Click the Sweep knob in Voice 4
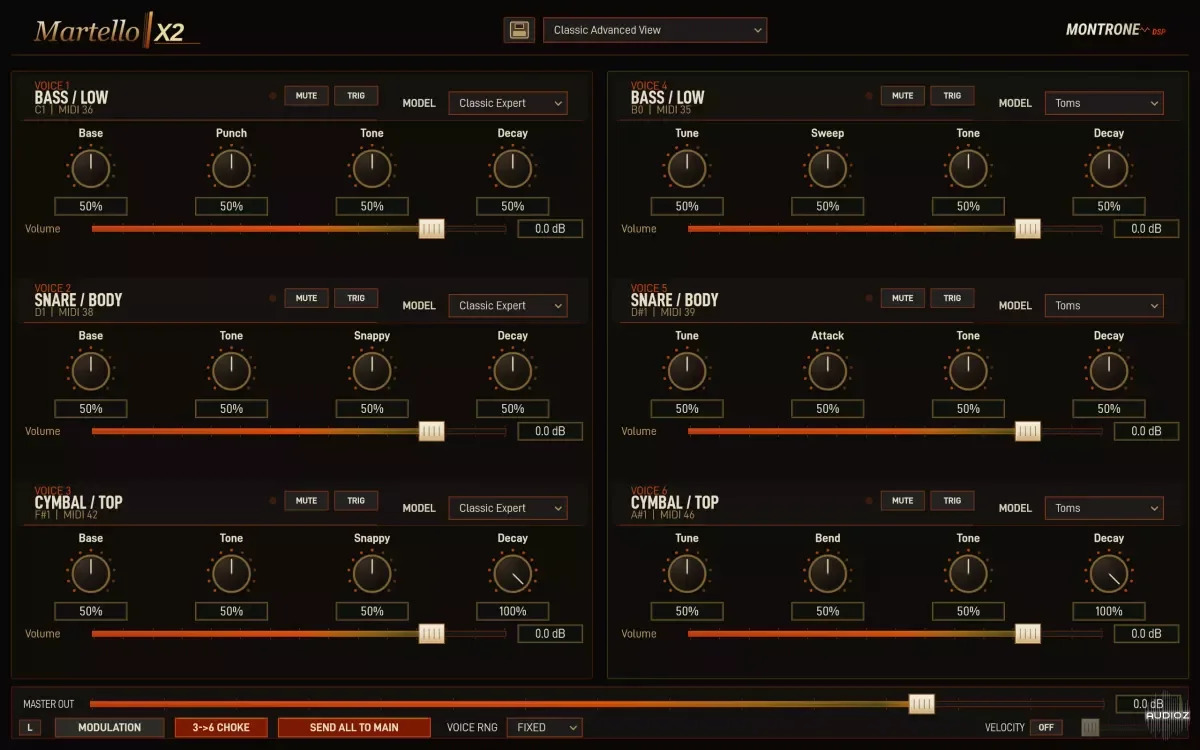This screenshot has height=750, width=1200. click(828, 169)
